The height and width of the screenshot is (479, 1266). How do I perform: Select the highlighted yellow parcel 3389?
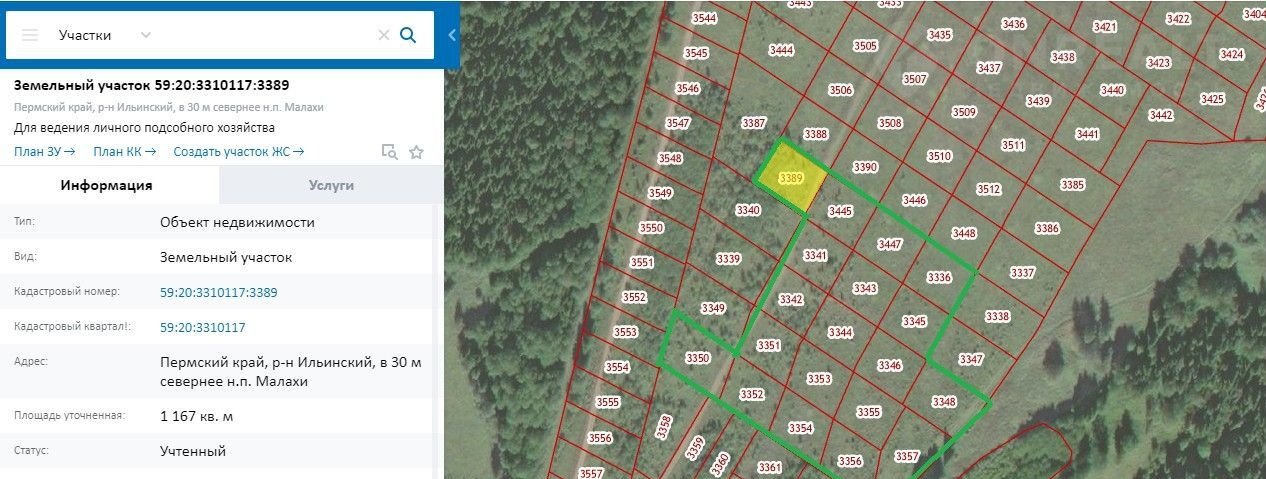click(791, 178)
